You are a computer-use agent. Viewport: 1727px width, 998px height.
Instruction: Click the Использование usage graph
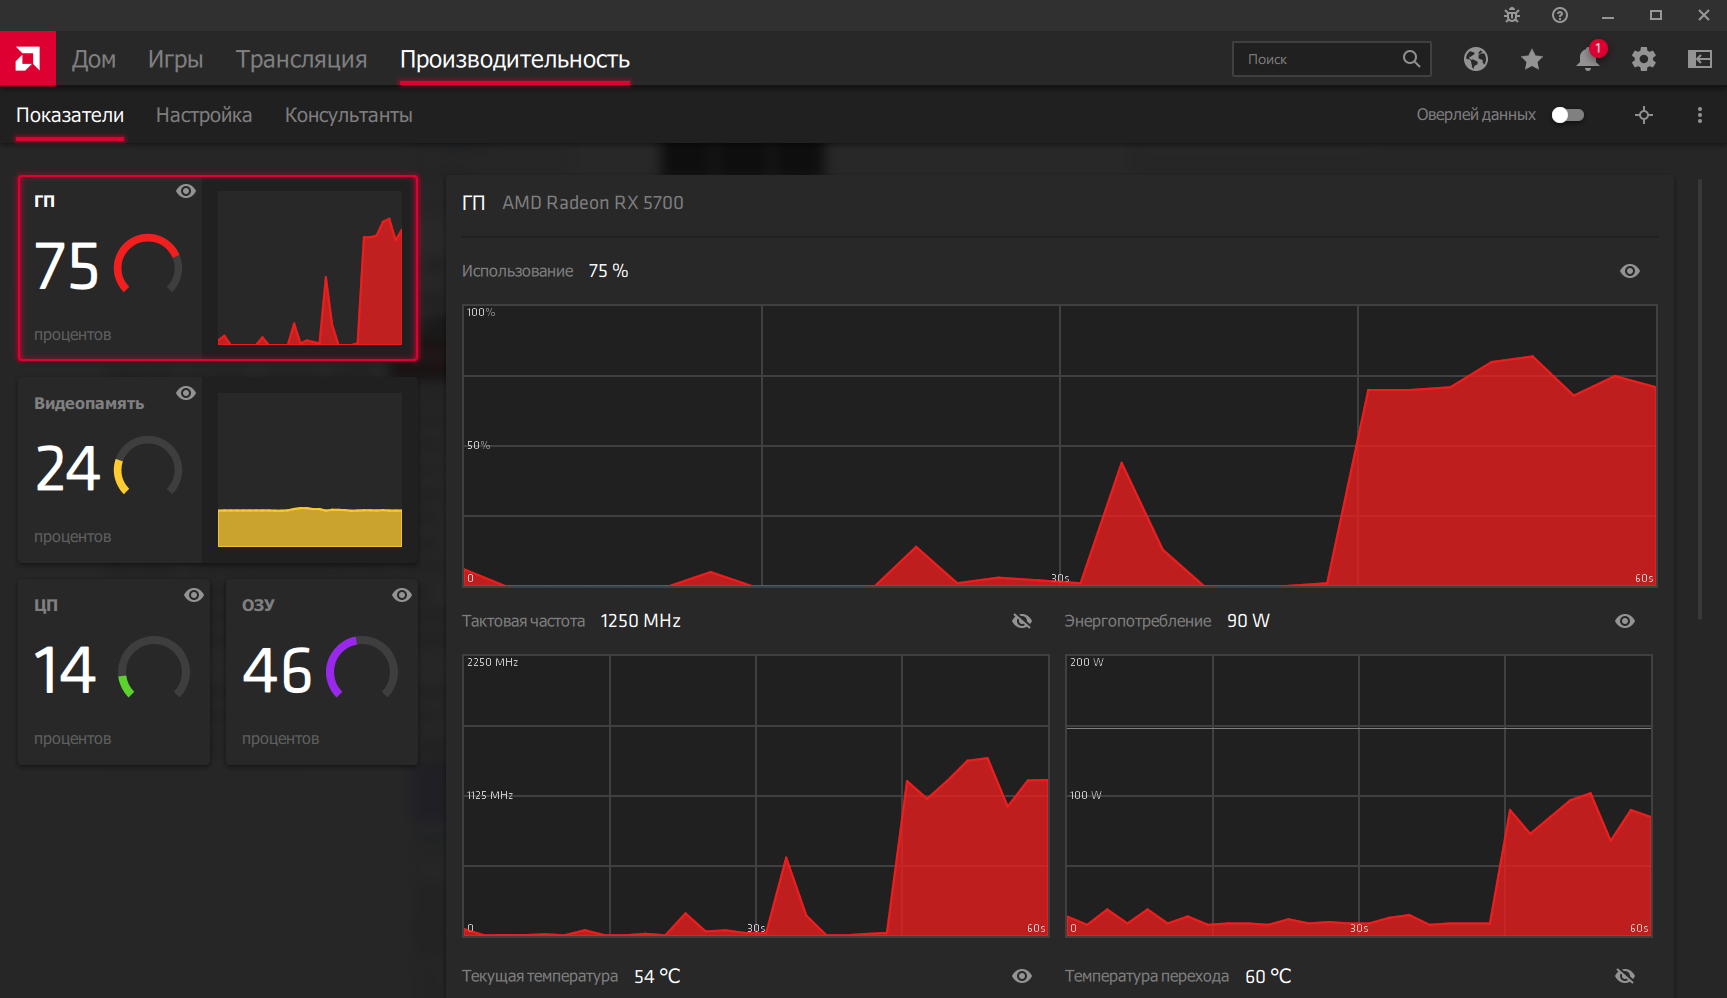tap(1060, 446)
